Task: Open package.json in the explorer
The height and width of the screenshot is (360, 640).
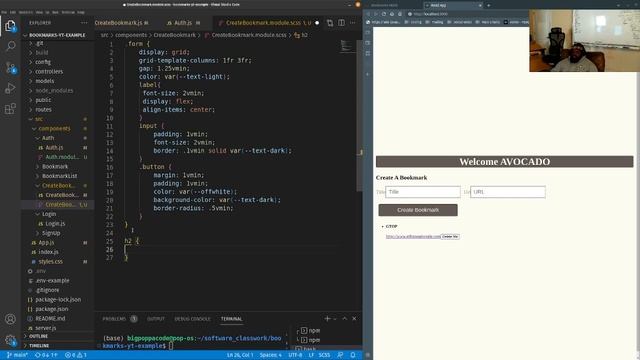Action: tap(51, 309)
